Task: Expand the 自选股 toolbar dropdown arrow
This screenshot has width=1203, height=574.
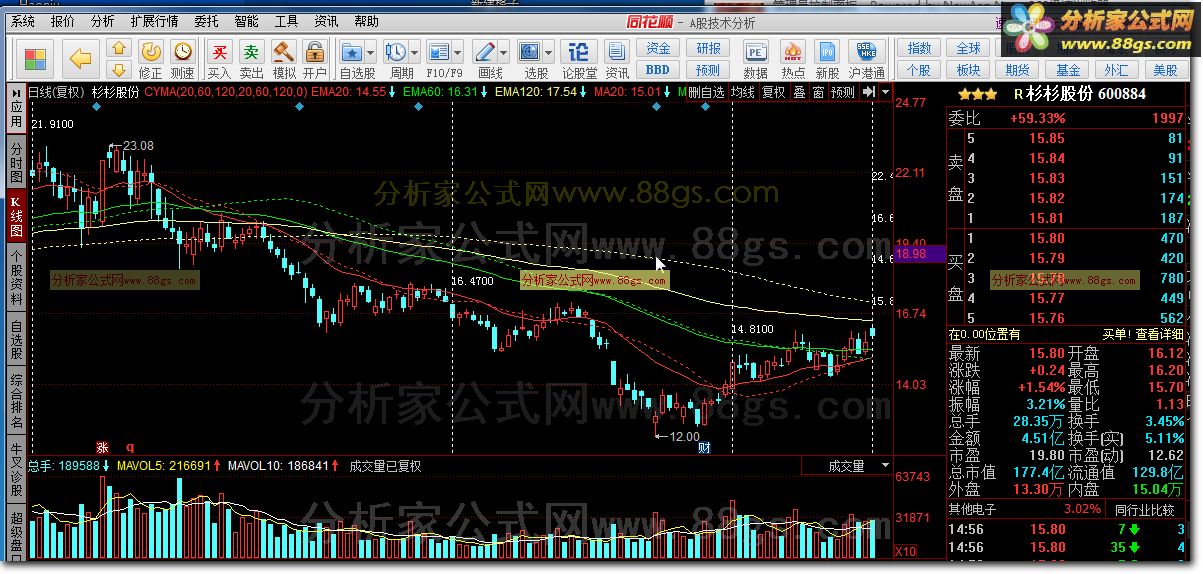Action: point(371,52)
